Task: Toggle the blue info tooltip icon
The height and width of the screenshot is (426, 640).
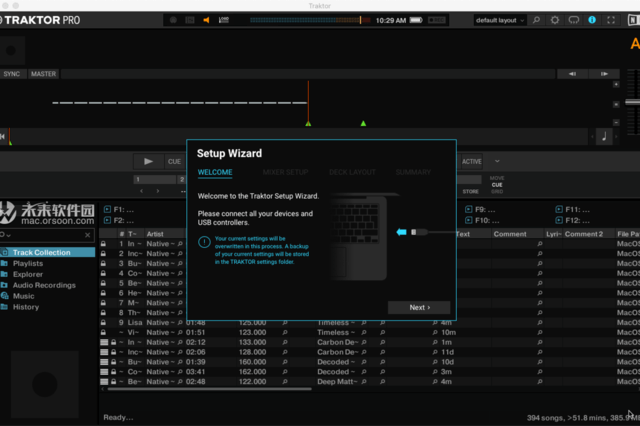Action: 592,20
